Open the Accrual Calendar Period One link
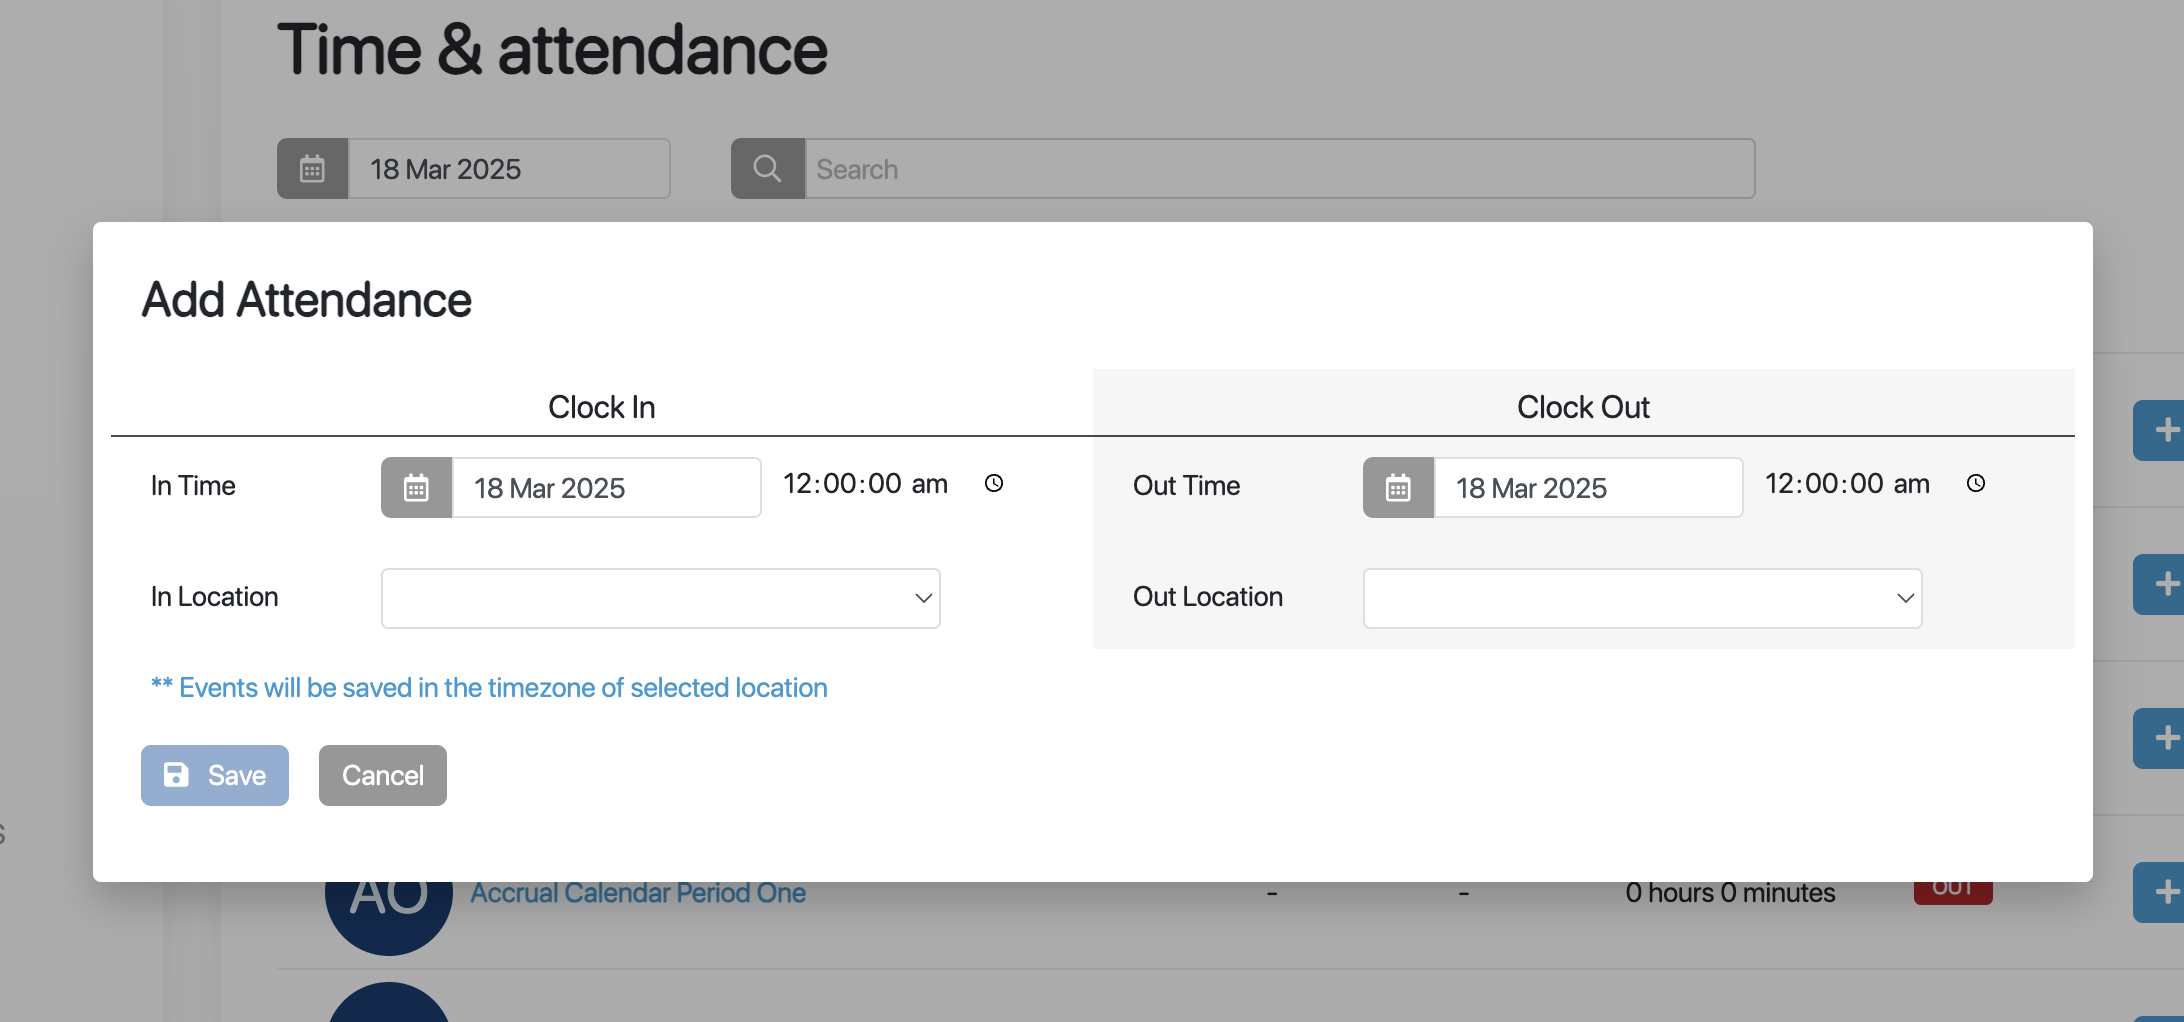2184x1022 pixels. 638,893
